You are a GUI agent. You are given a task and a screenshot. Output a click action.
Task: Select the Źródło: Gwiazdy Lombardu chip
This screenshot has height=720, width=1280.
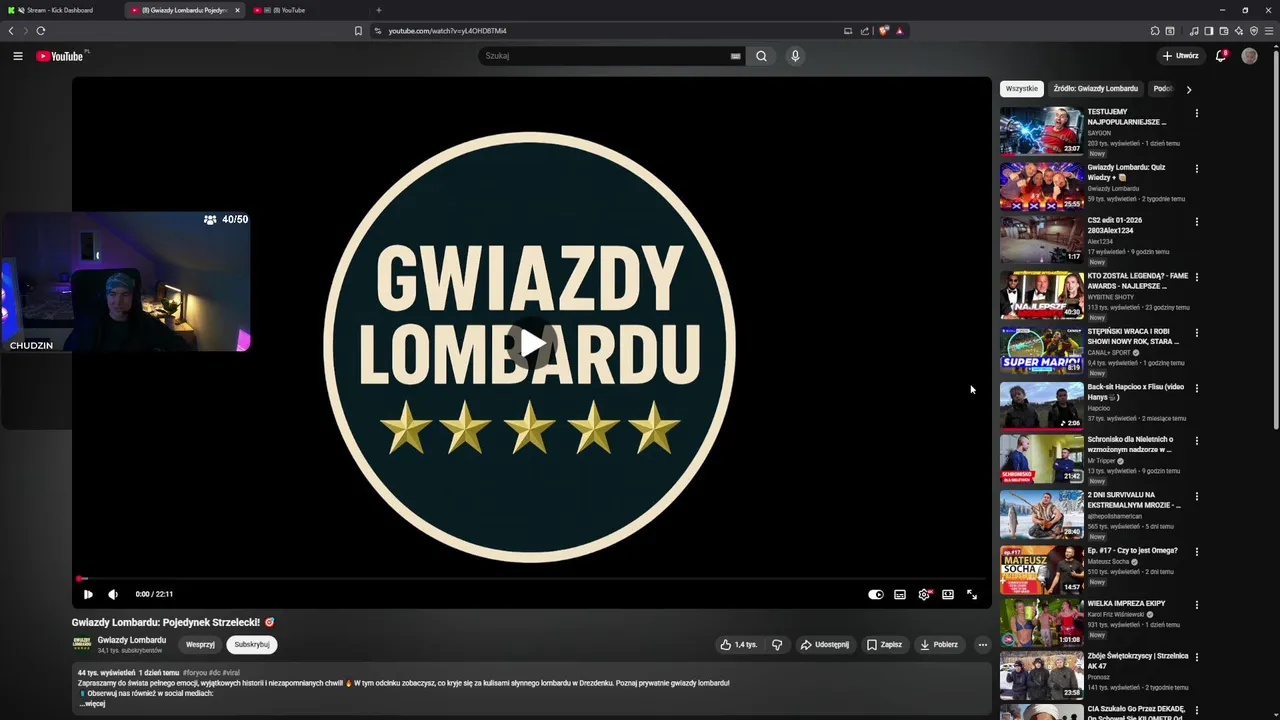[x=1095, y=89]
